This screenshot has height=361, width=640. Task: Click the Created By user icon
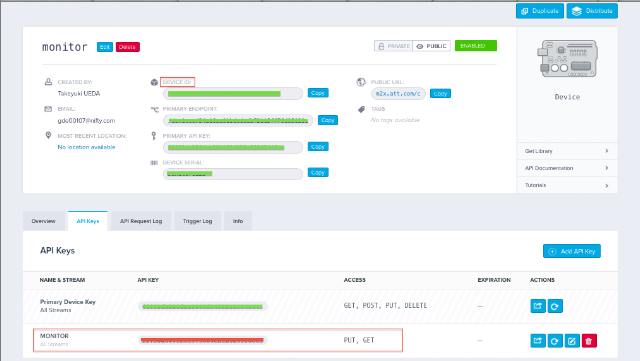click(x=48, y=82)
